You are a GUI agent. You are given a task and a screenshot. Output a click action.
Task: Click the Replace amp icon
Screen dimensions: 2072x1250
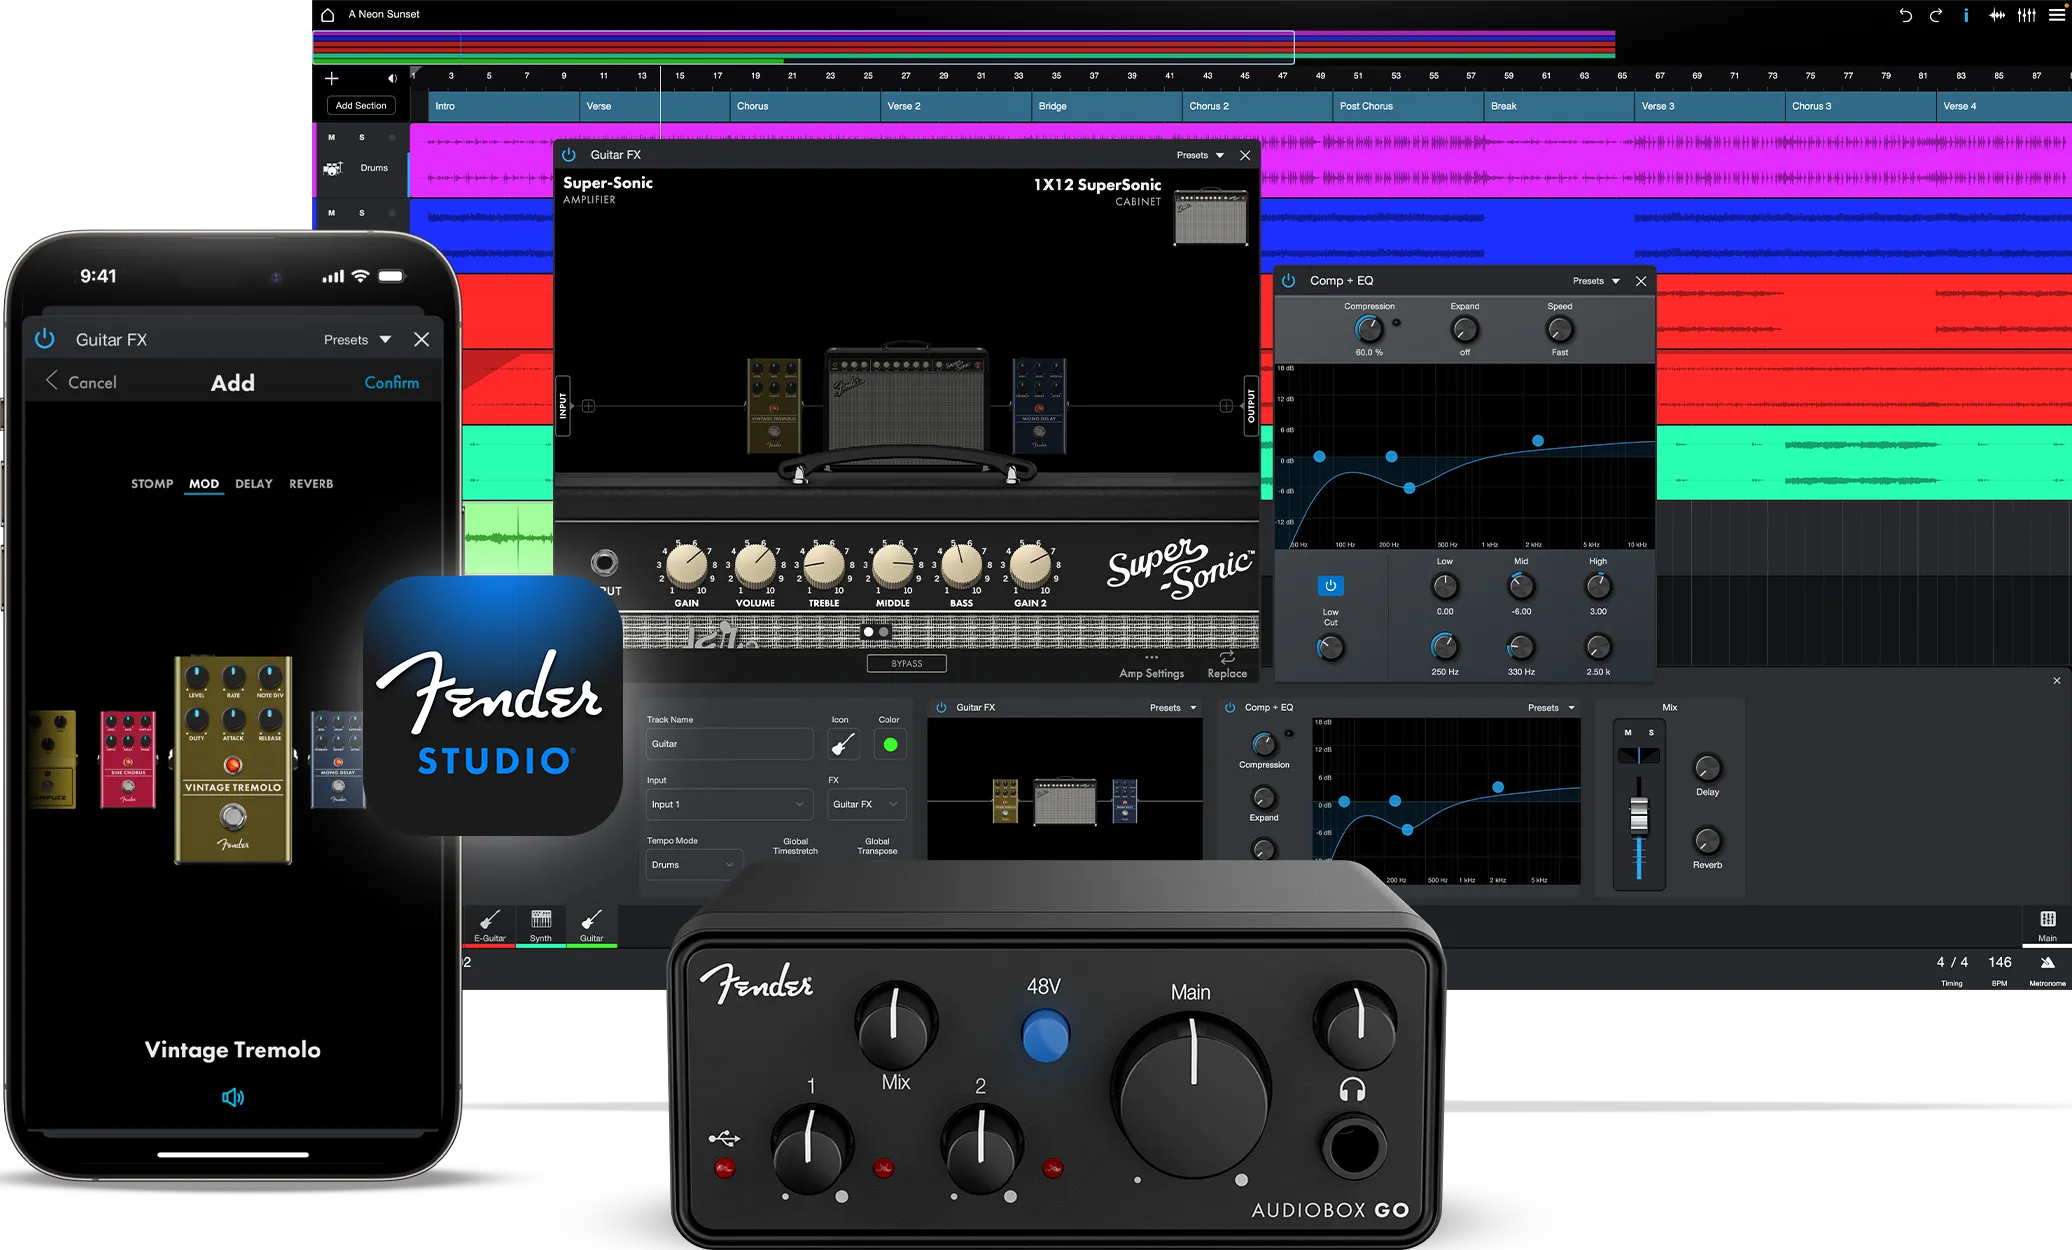click(x=1227, y=658)
